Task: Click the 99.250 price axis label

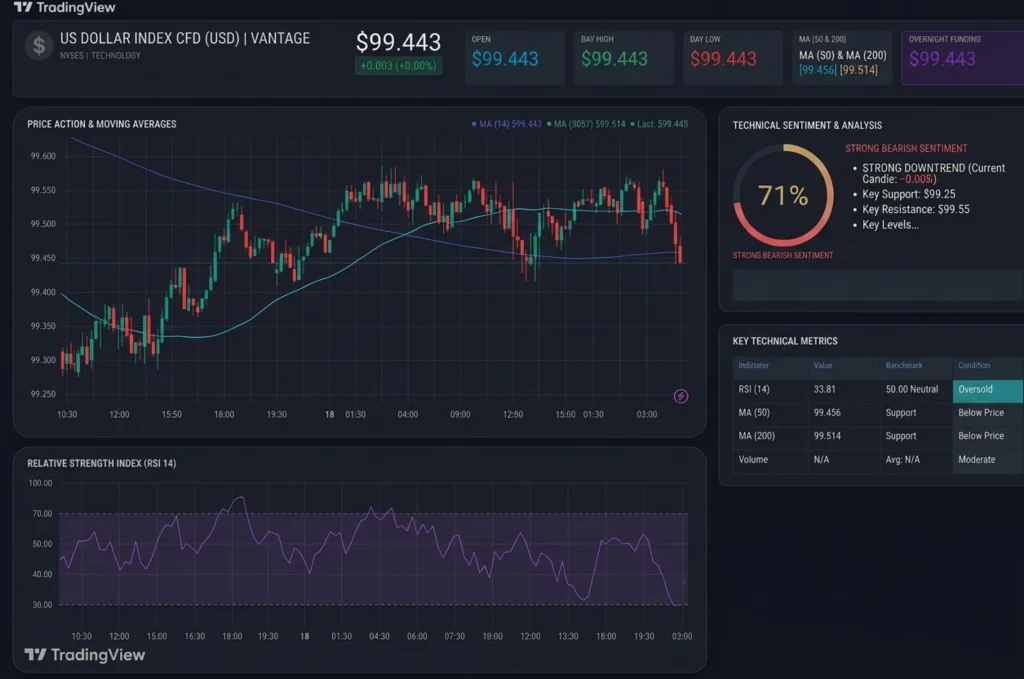Action: click(x=43, y=394)
